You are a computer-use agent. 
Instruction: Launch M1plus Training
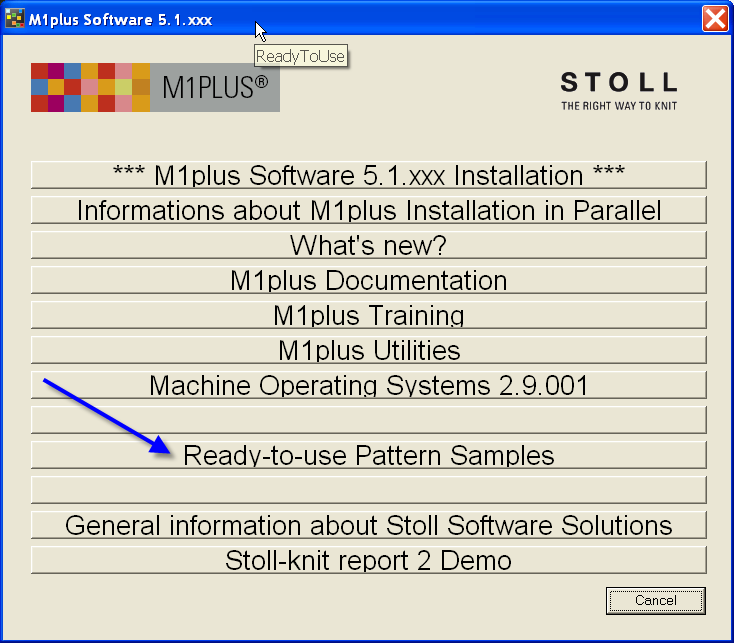pyautogui.click(x=368, y=315)
